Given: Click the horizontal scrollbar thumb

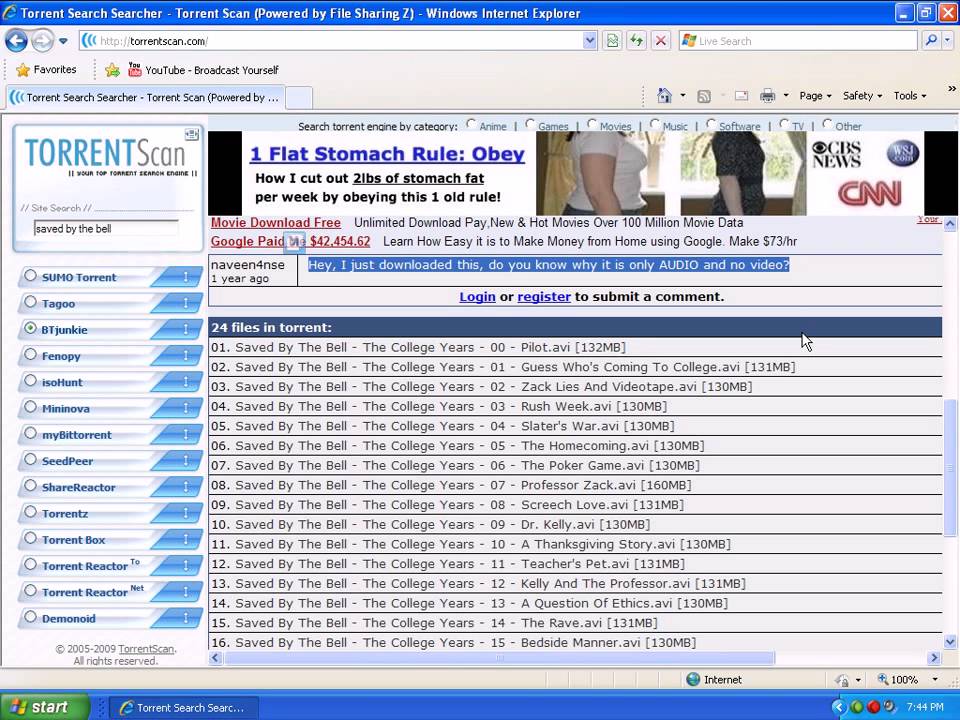Looking at the screenshot, I should pos(499,658).
